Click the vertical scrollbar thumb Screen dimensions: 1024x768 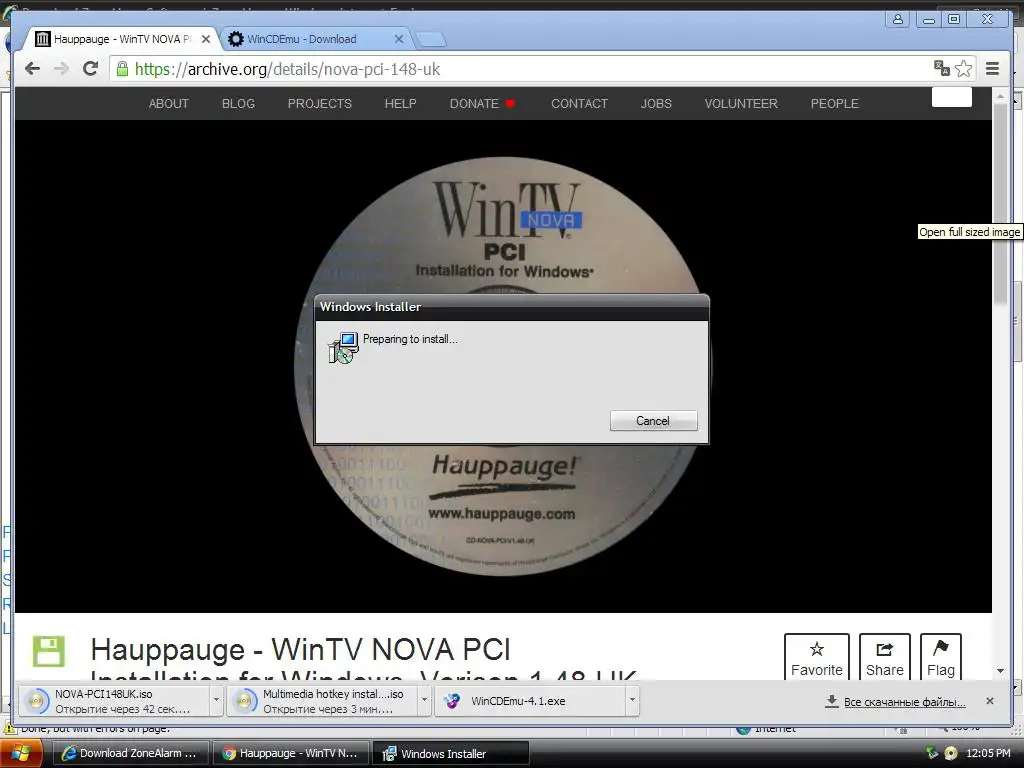1000,202
